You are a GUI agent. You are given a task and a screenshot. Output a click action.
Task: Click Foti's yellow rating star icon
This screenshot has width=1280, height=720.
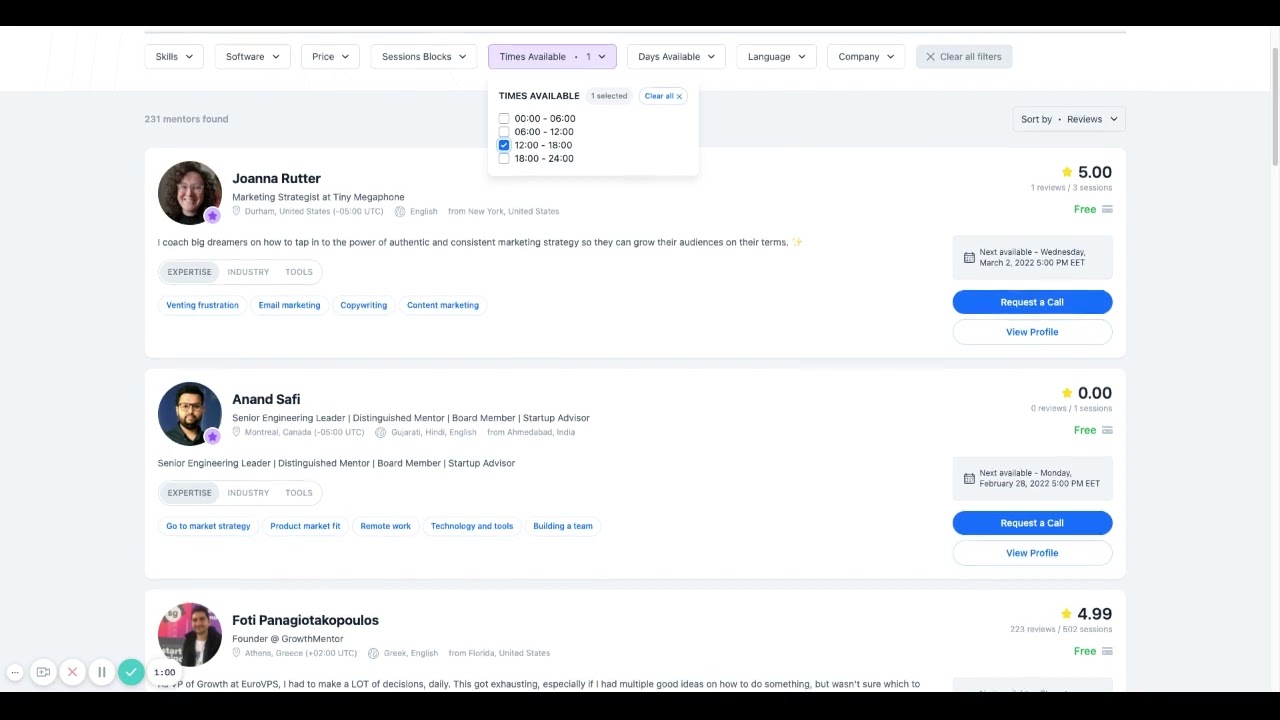click(1067, 614)
